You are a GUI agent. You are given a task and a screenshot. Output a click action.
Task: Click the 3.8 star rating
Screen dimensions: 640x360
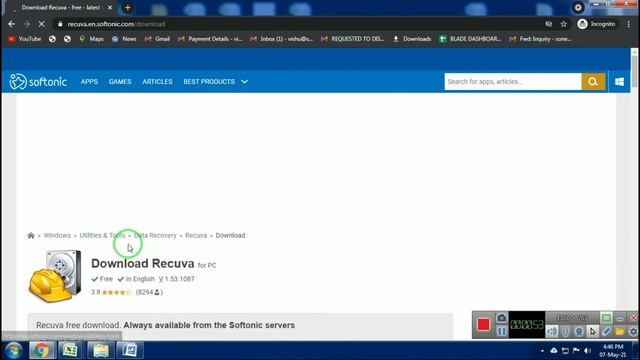(x=111, y=292)
